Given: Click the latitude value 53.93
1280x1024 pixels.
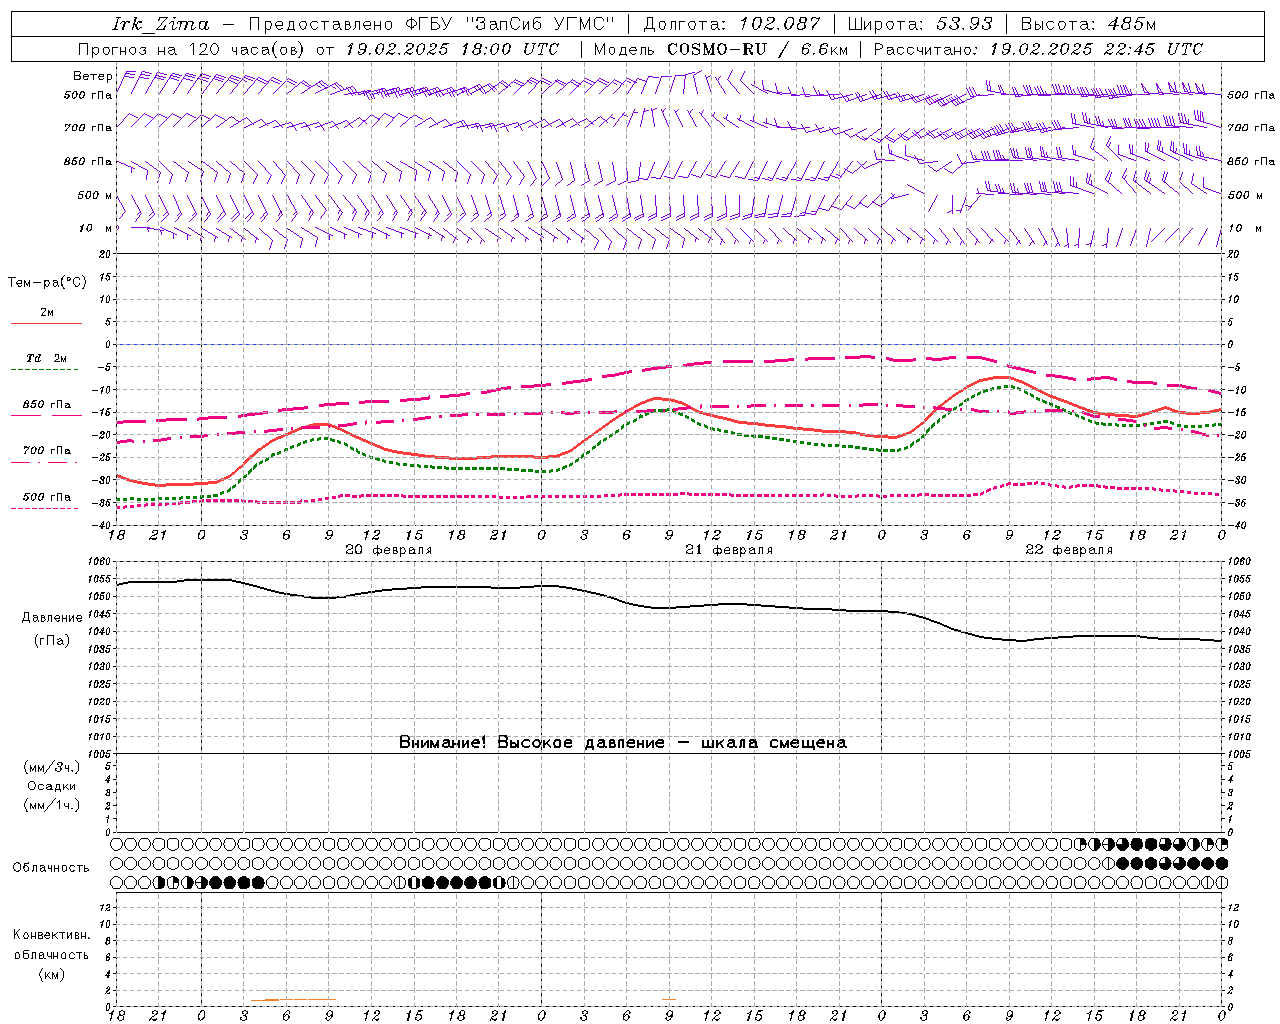Looking at the screenshot, I should pyautogui.click(x=964, y=24).
